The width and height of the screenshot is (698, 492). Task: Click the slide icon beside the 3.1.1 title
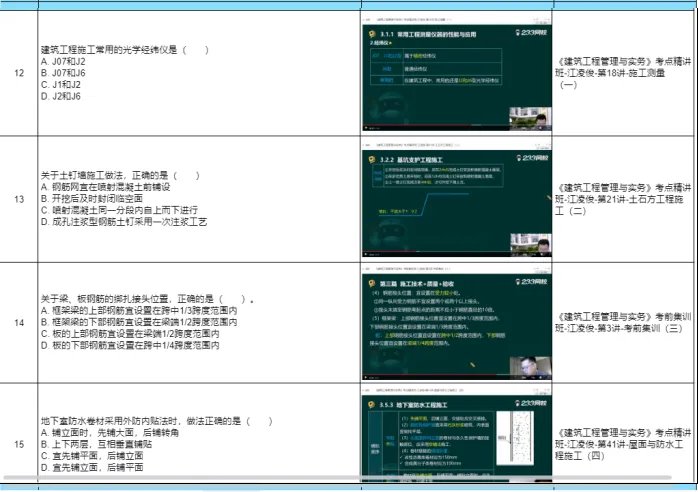coord(372,33)
